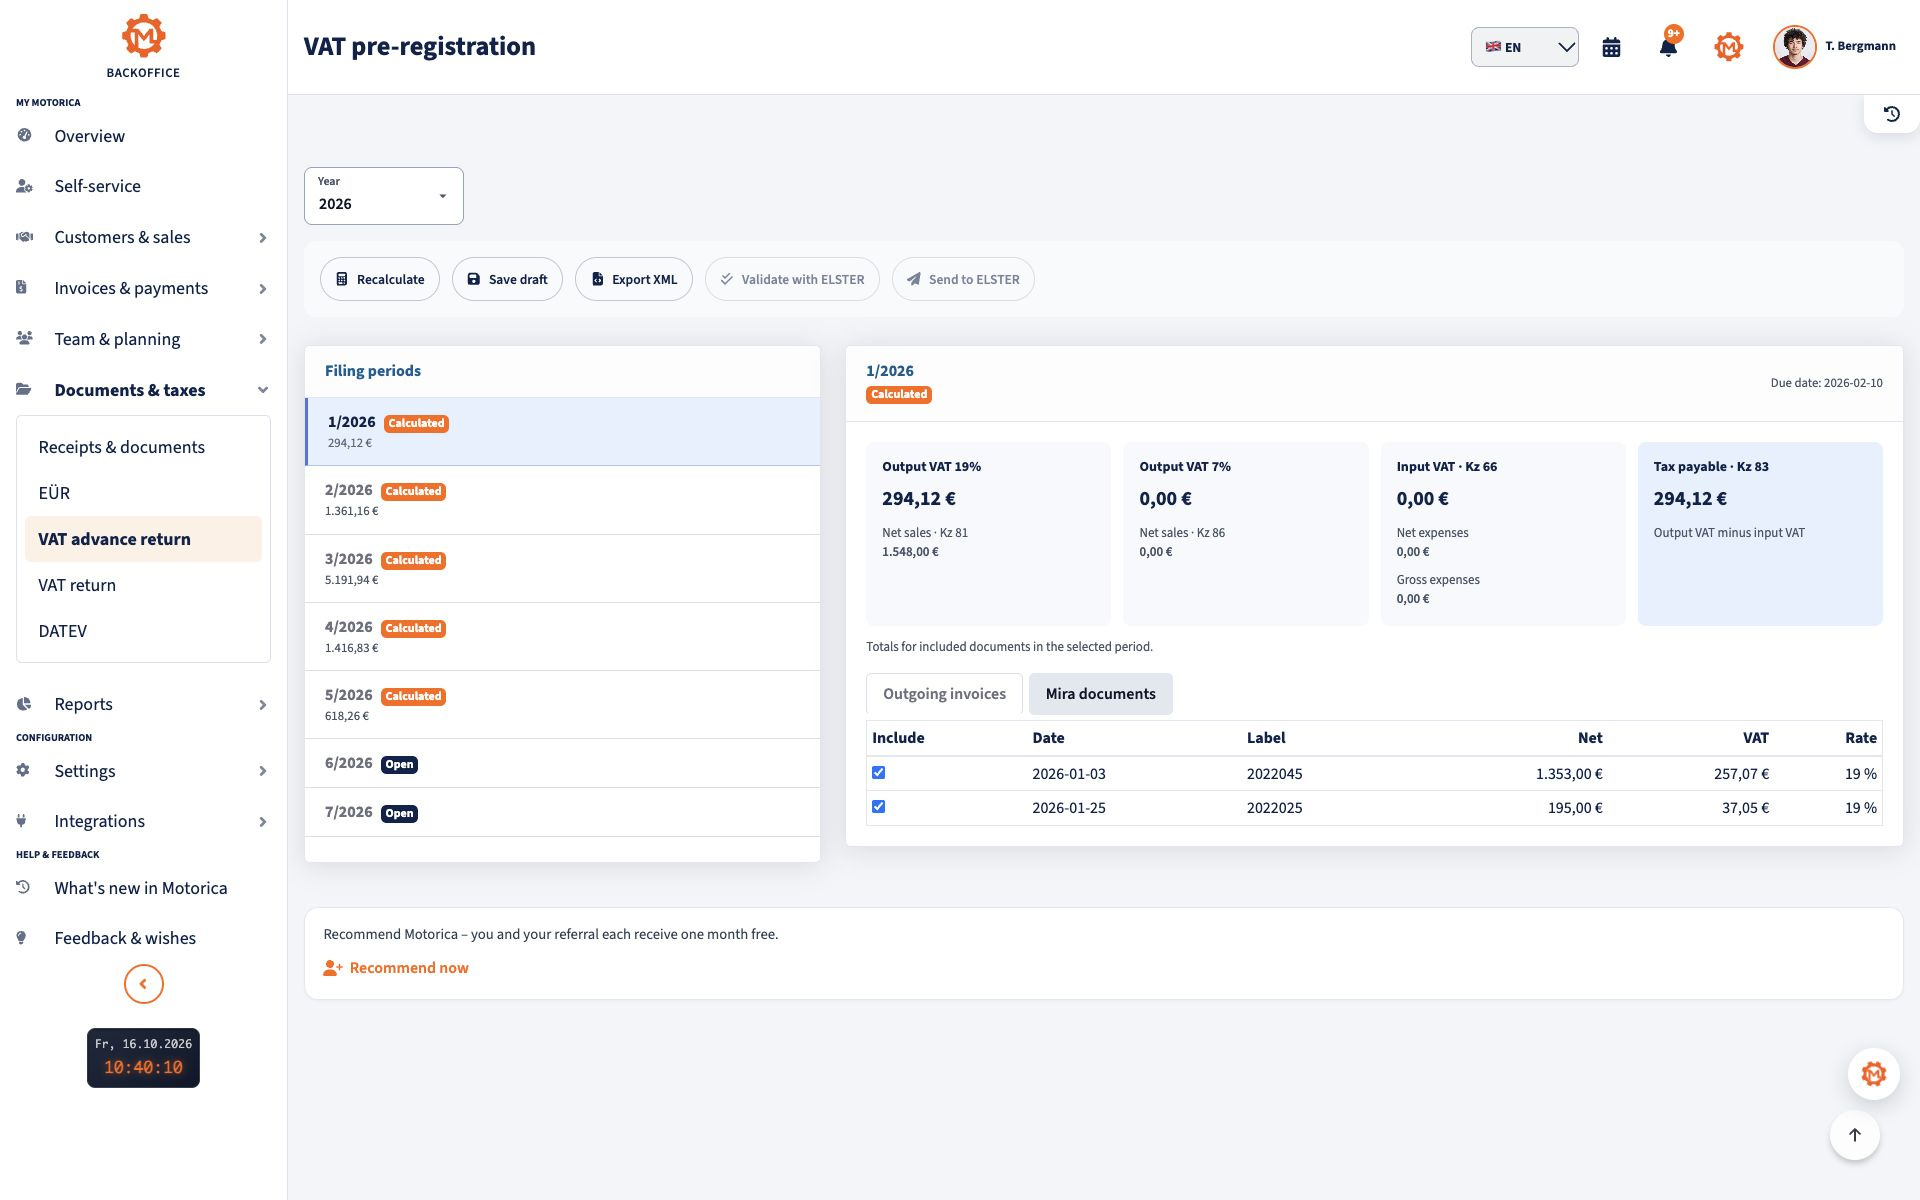Uncheck include for document 2022045
The image size is (1920, 1200).
click(x=878, y=772)
